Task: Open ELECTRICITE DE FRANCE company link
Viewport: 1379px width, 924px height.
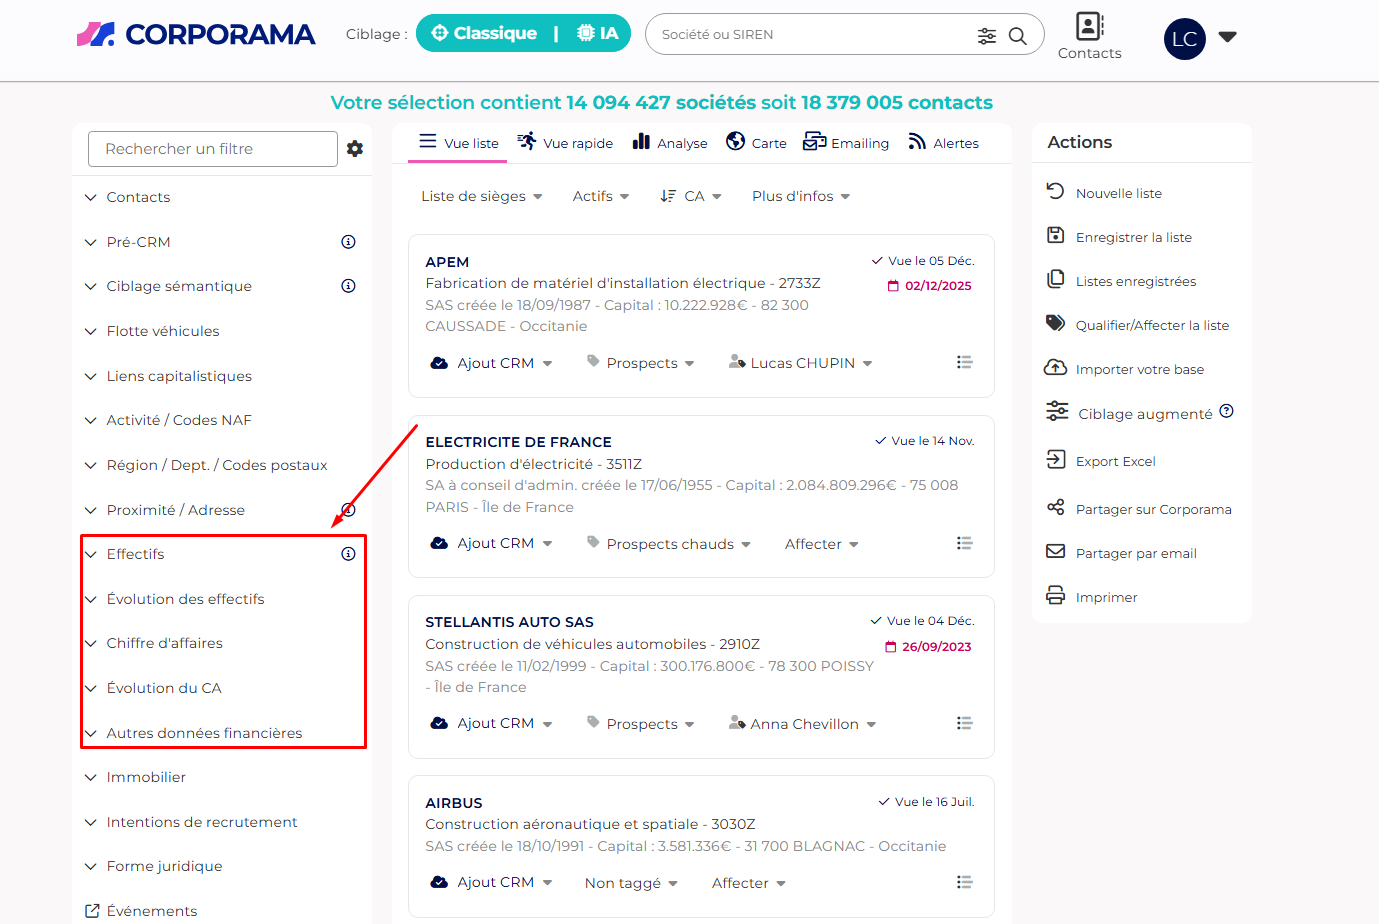Action: [518, 442]
